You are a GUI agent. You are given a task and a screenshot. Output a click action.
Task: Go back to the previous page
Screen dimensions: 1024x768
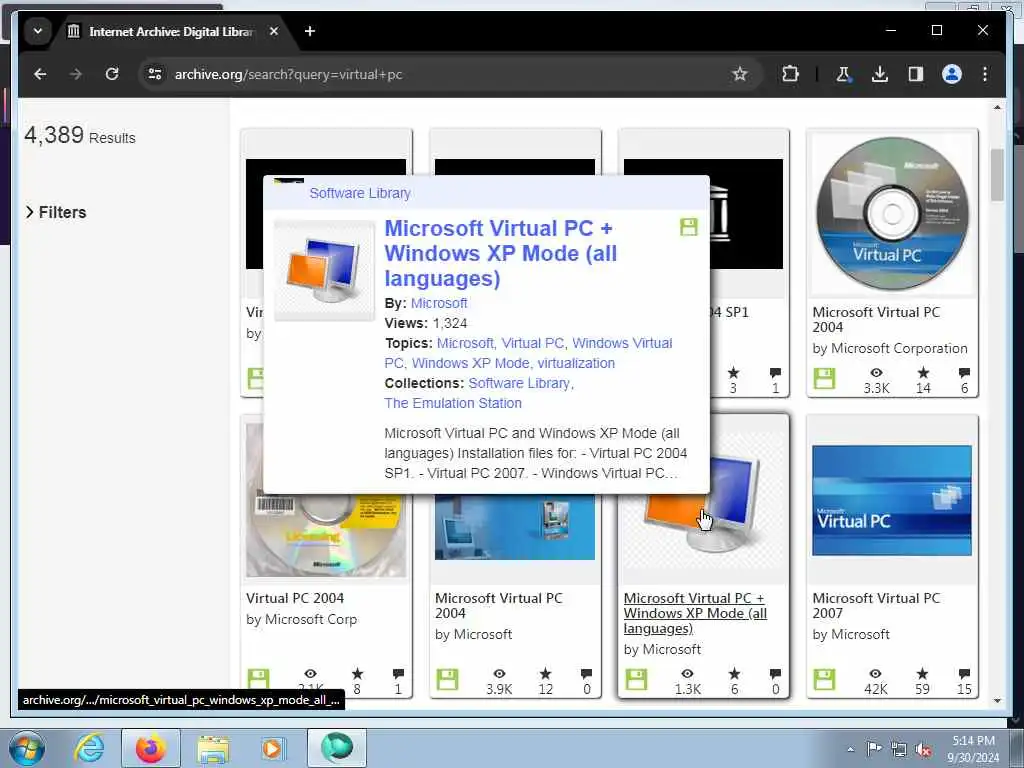(x=40, y=74)
